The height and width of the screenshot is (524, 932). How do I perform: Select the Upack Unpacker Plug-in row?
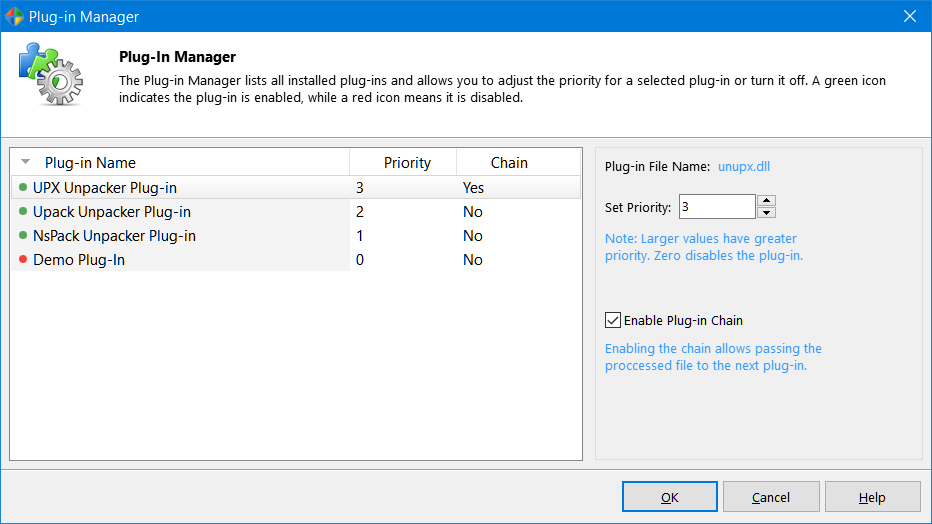[x=295, y=212]
